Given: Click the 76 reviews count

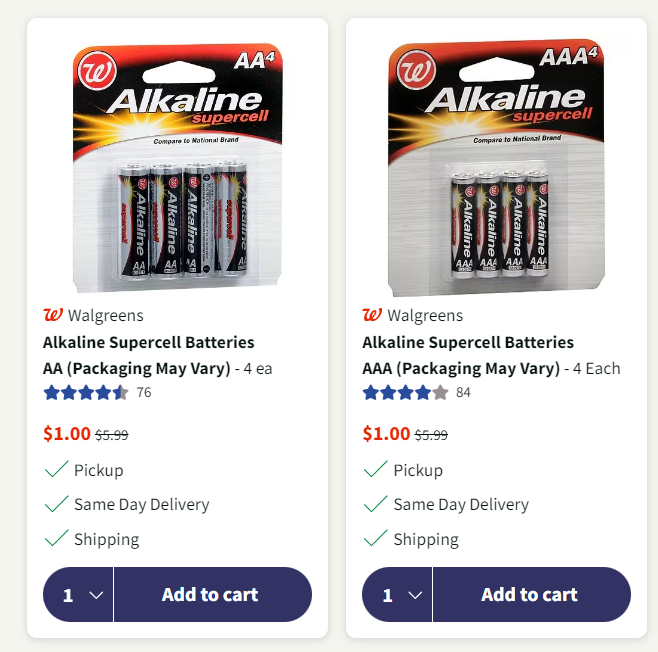Looking at the screenshot, I should point(144,392).
